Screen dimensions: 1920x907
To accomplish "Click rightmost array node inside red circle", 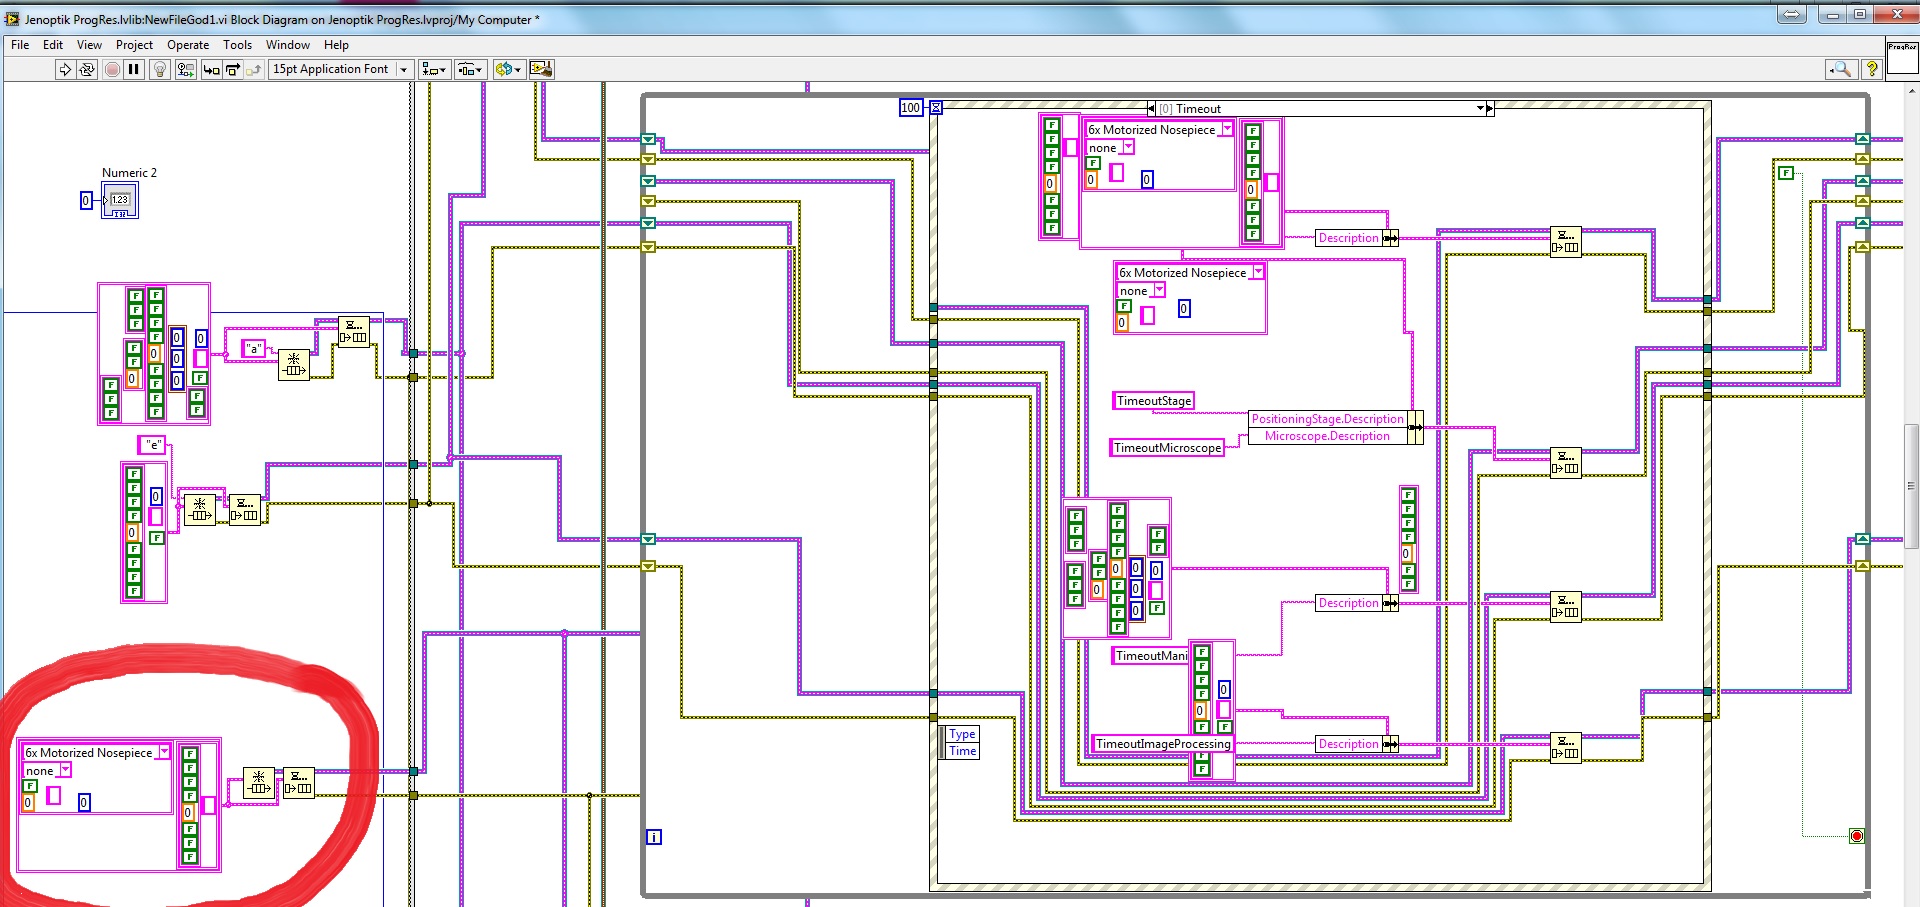I will (x=299, y=783).
